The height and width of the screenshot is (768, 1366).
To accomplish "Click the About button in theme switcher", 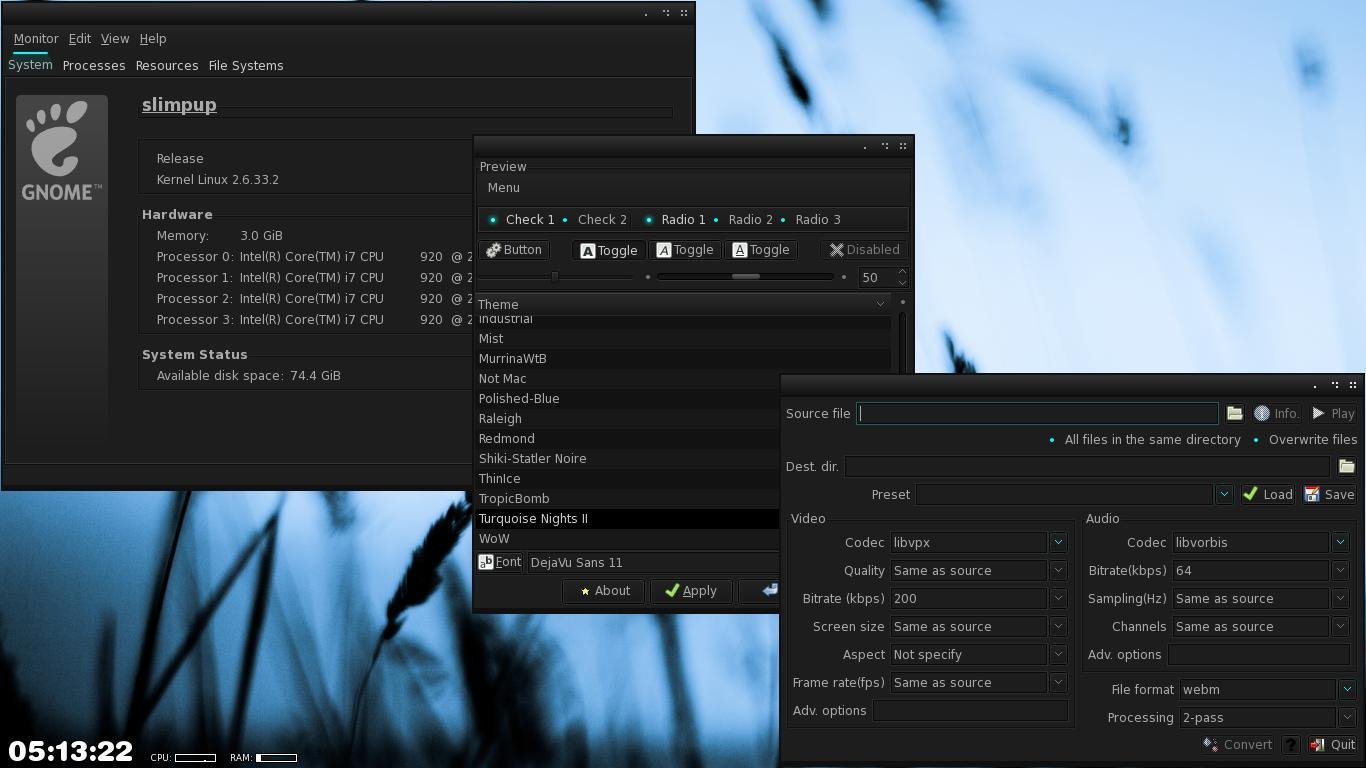I will [605, 591].
